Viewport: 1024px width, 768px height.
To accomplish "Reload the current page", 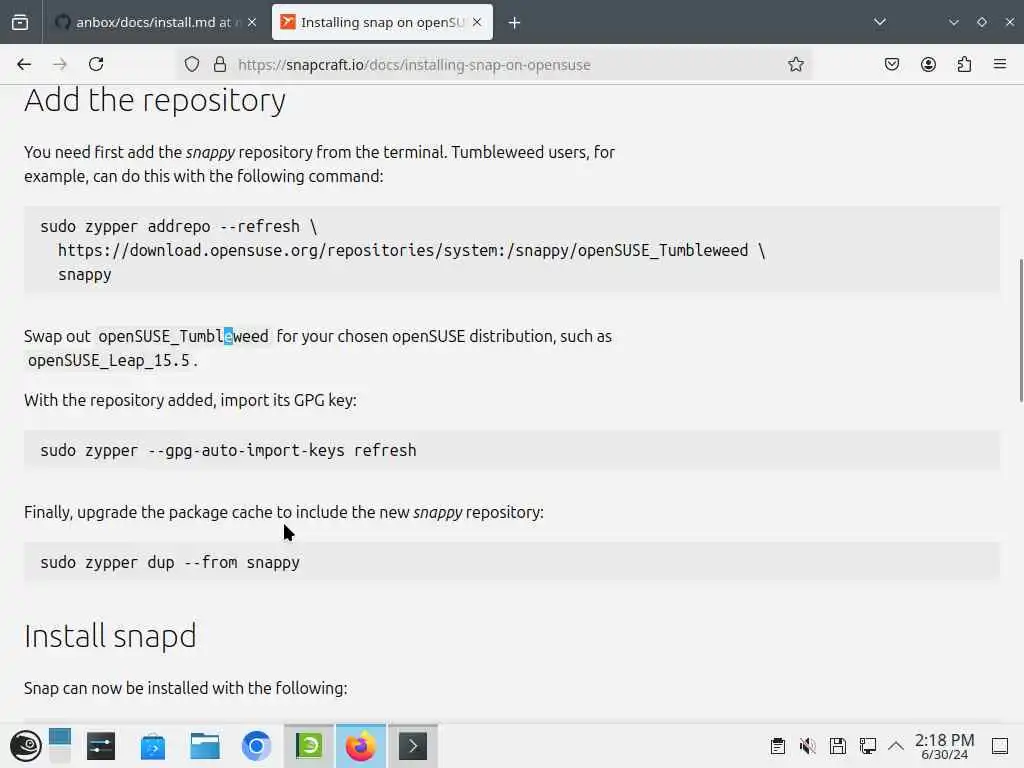I will [96, 64].
